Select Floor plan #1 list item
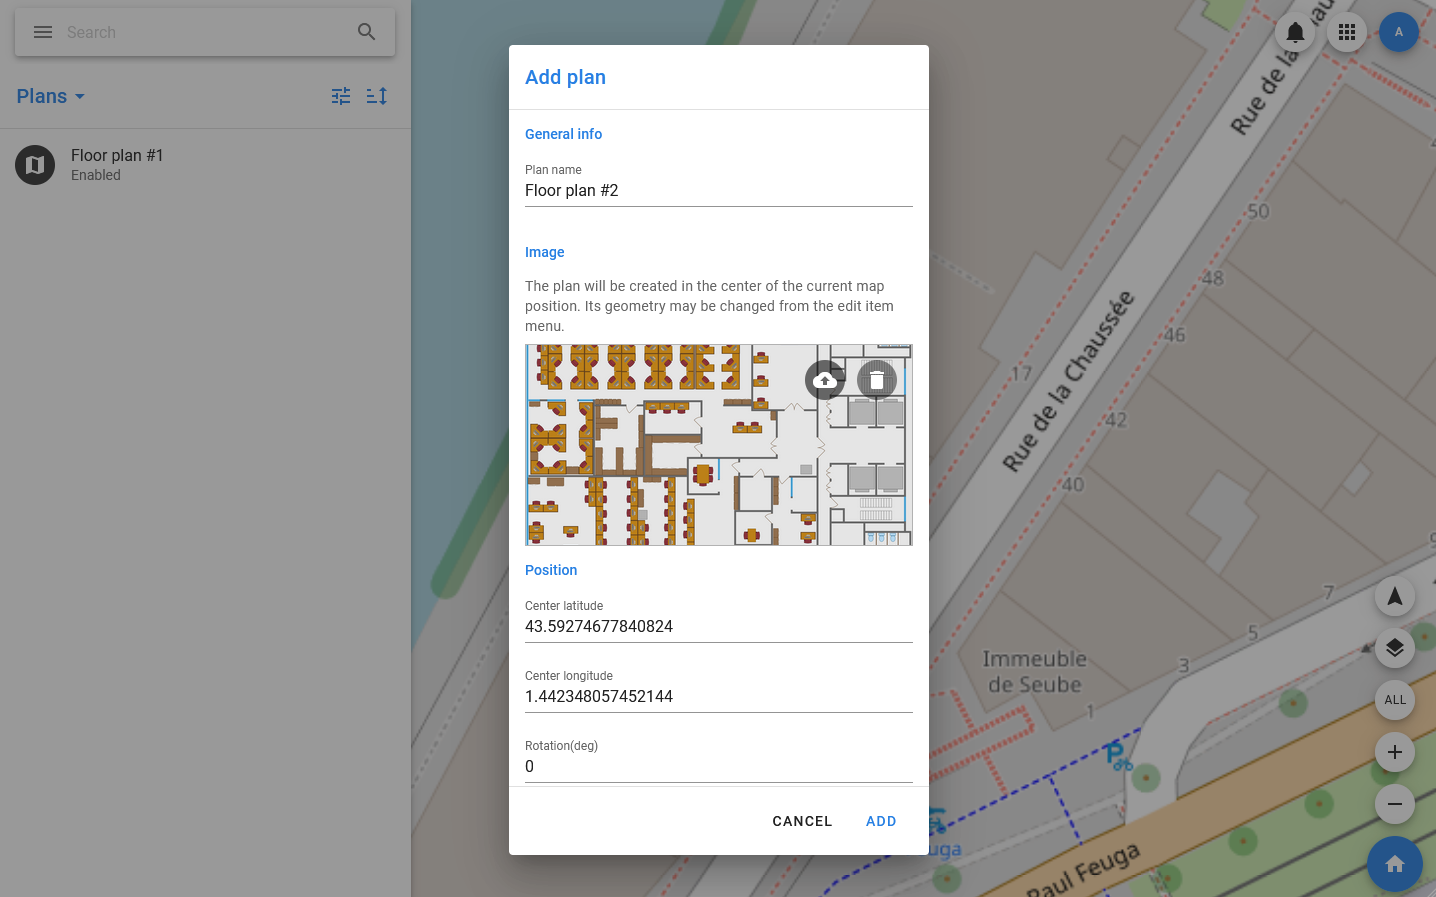Screen dimensions: 1436x897 click(117, 165)
